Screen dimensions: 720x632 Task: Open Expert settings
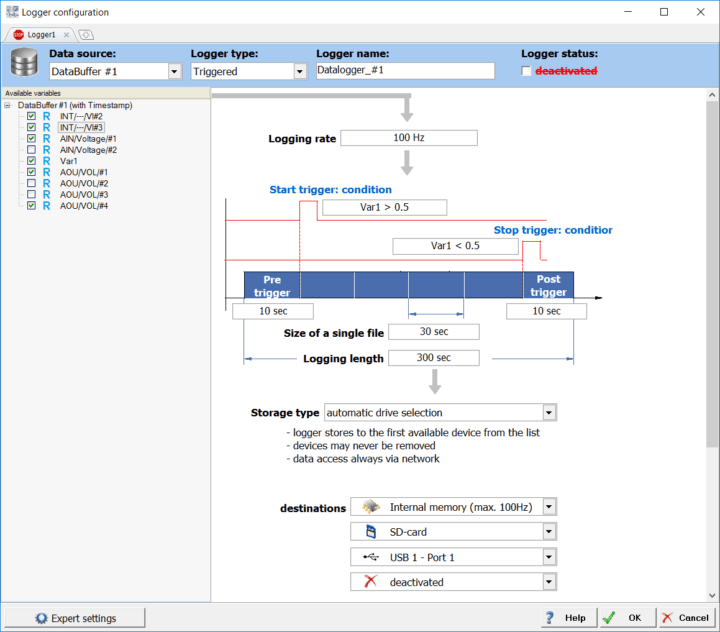74,618
